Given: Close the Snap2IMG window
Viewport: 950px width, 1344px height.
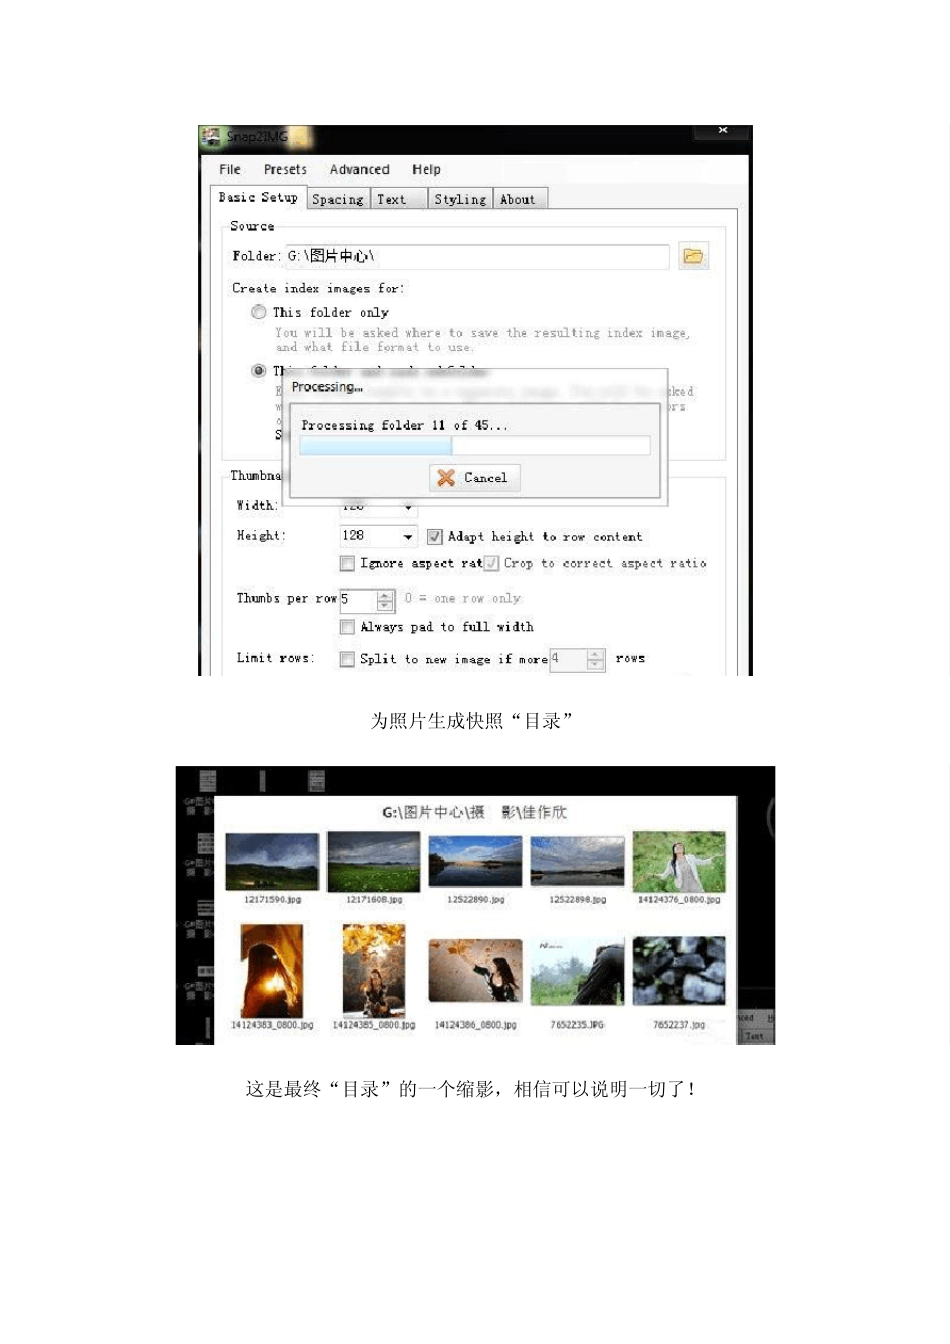Looking at the screenshot, I should pos(722,131).
